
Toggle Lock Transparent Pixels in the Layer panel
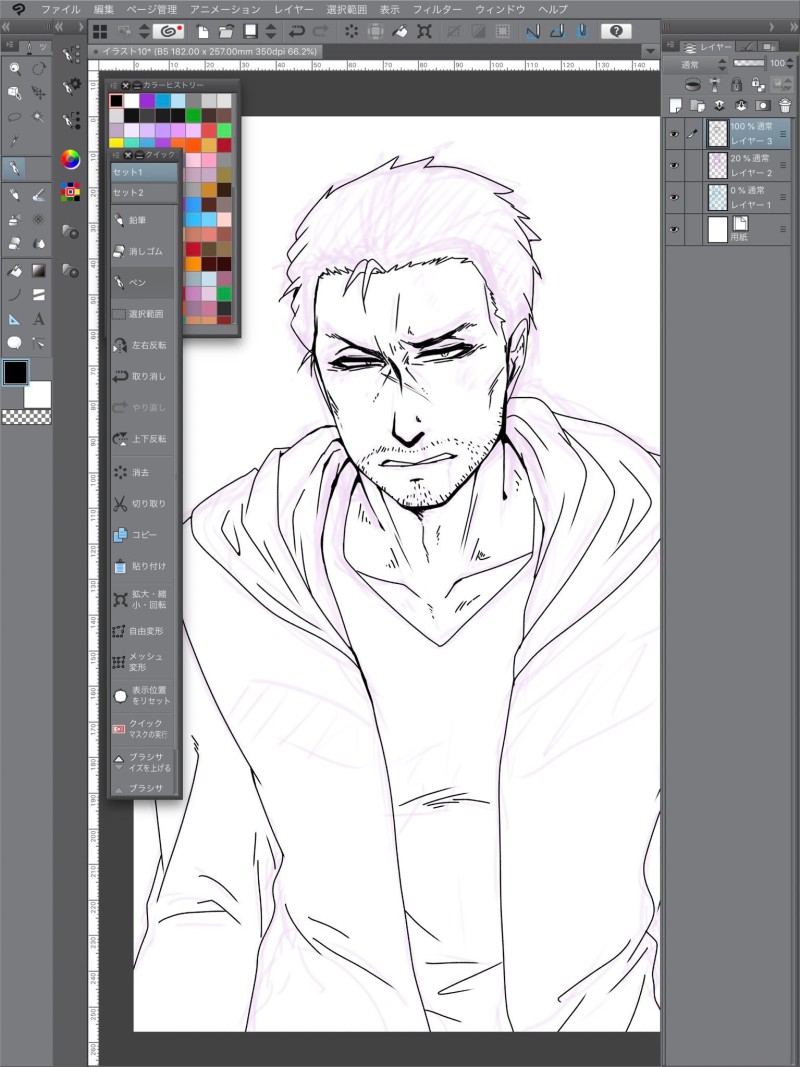tap(758, 84)
